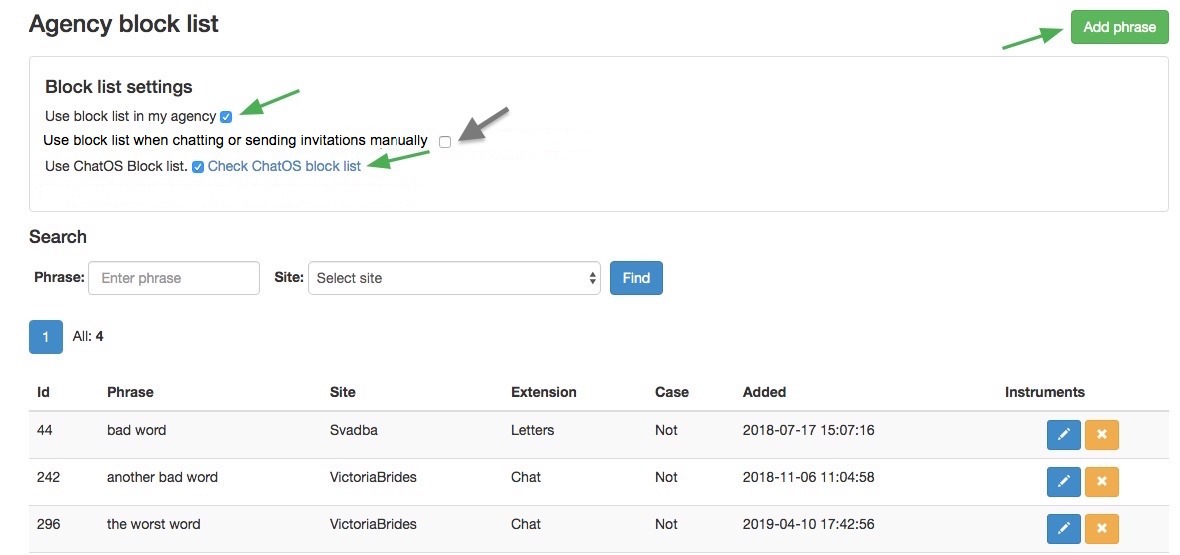Toggle Use ChatOS Block list checkbox
This screenshot has width=1180, height=555.
[x=198, y=167]
